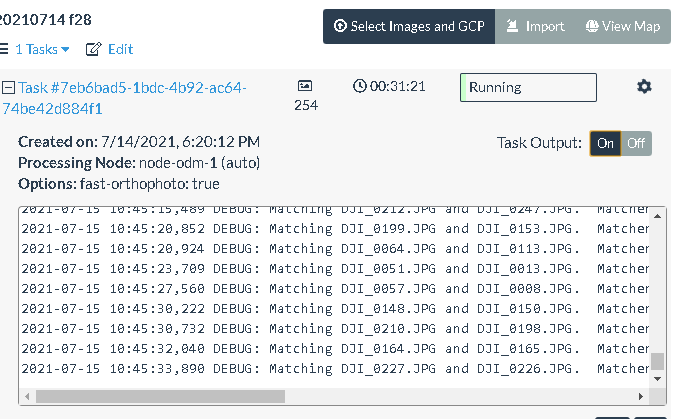
Task: Click the Running progress bar
Action: pos(528,87)
